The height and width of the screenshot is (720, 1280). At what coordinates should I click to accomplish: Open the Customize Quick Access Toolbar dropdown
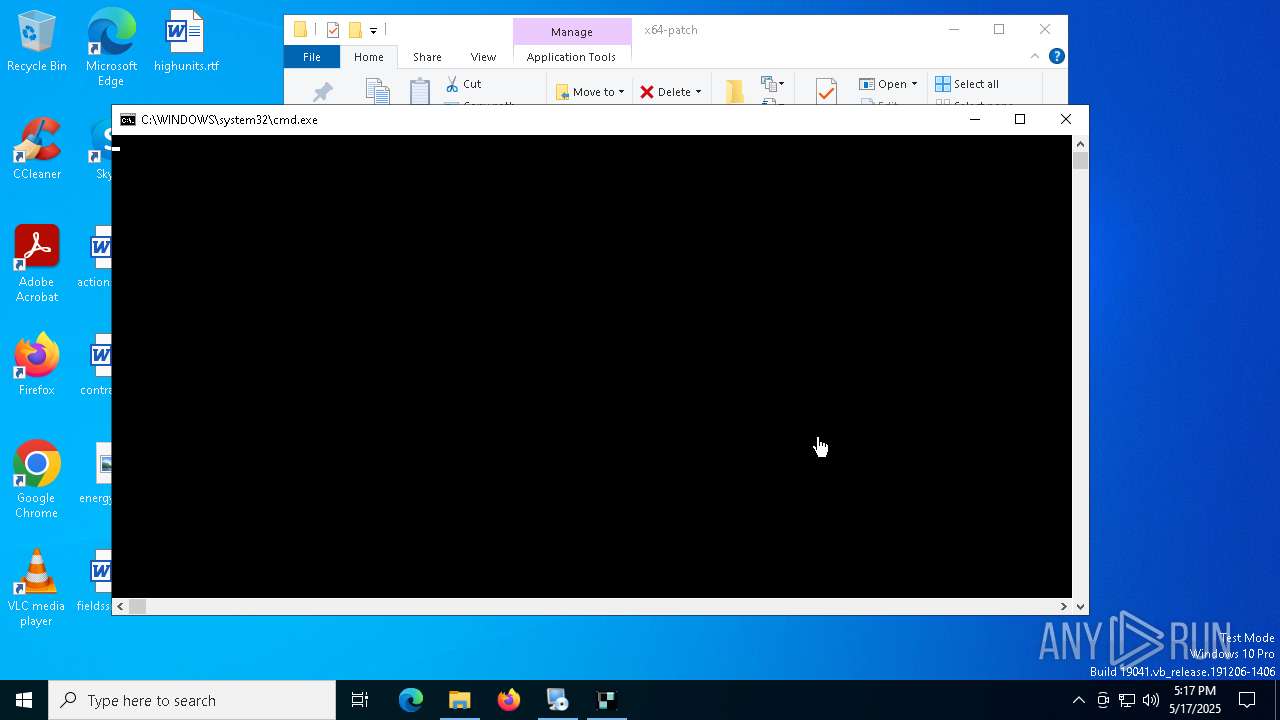(x=374, y=31)
